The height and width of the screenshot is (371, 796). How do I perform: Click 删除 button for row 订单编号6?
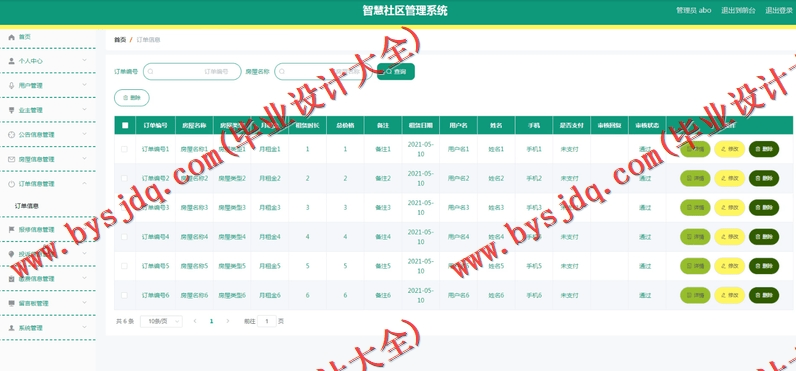(x=764, y=295)
